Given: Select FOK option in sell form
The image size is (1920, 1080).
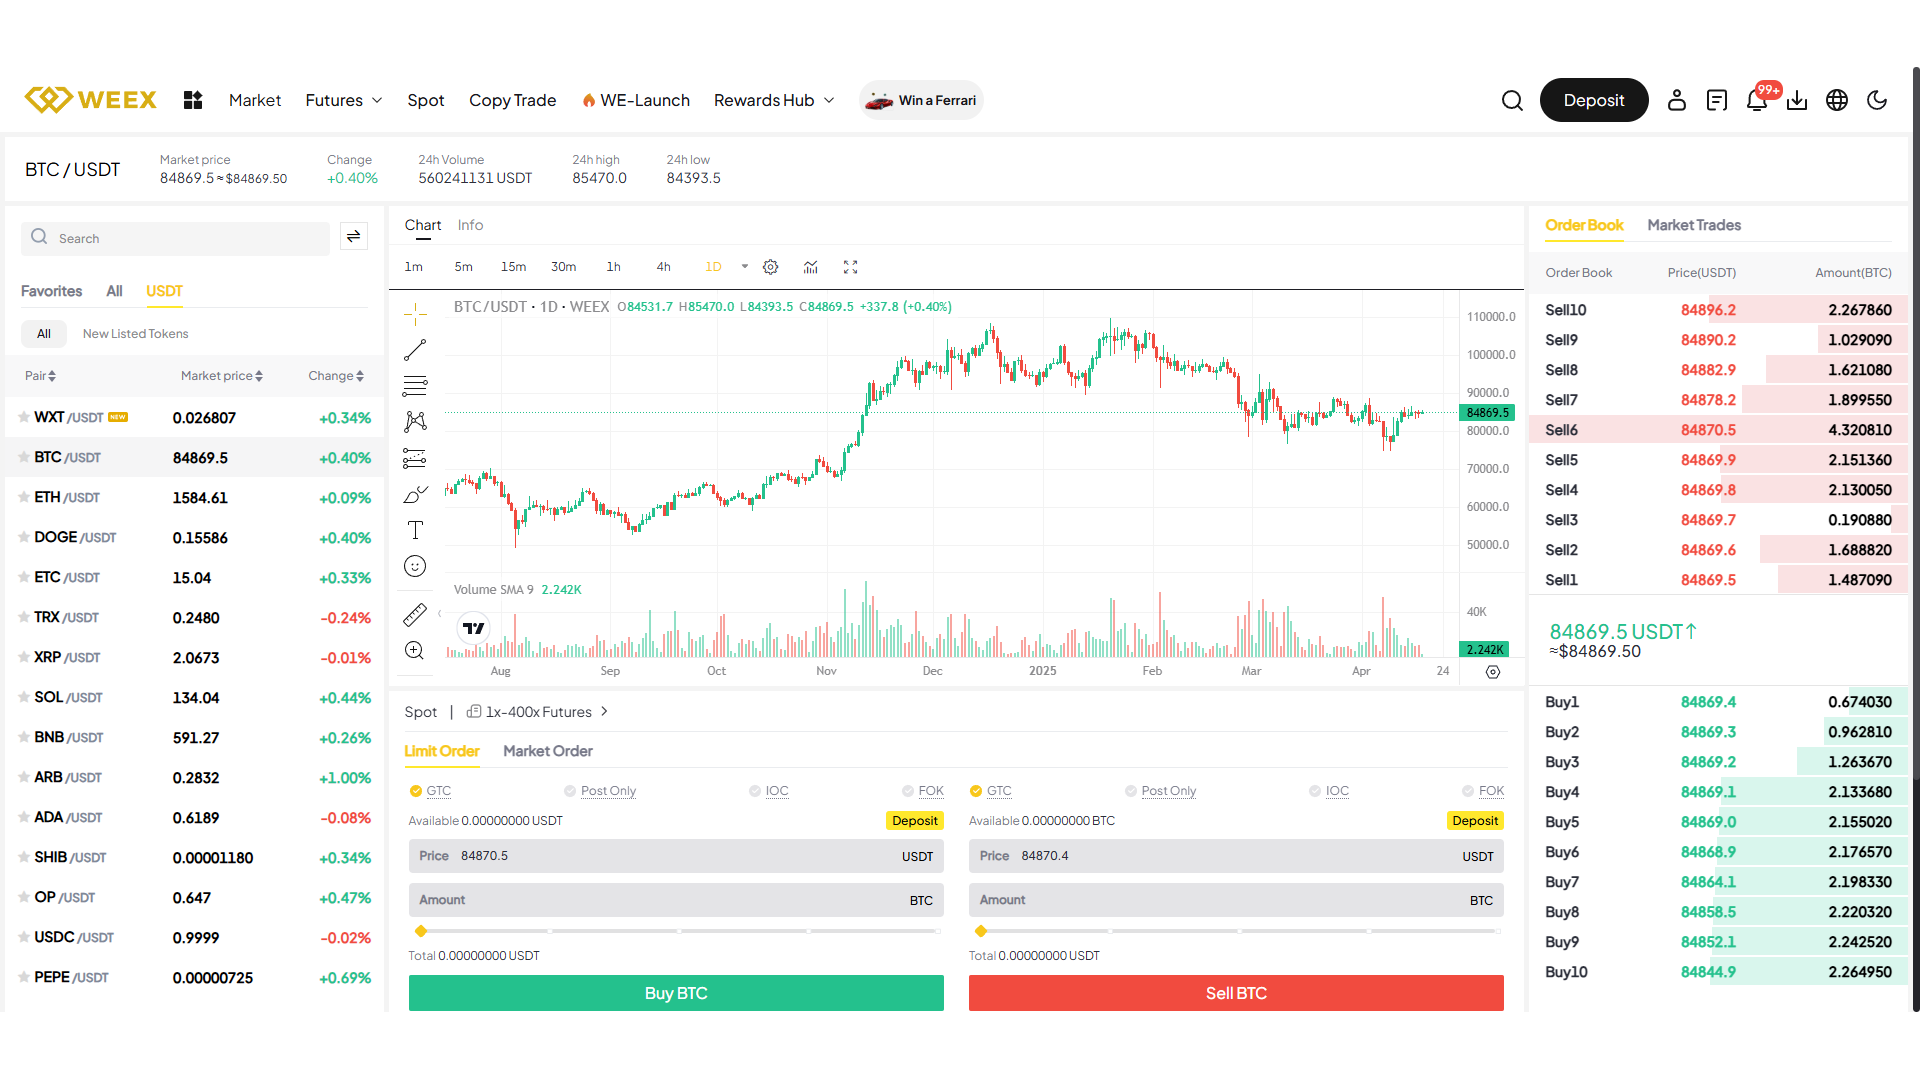Looking at the screenshot, I should (x=1483, y=791).
